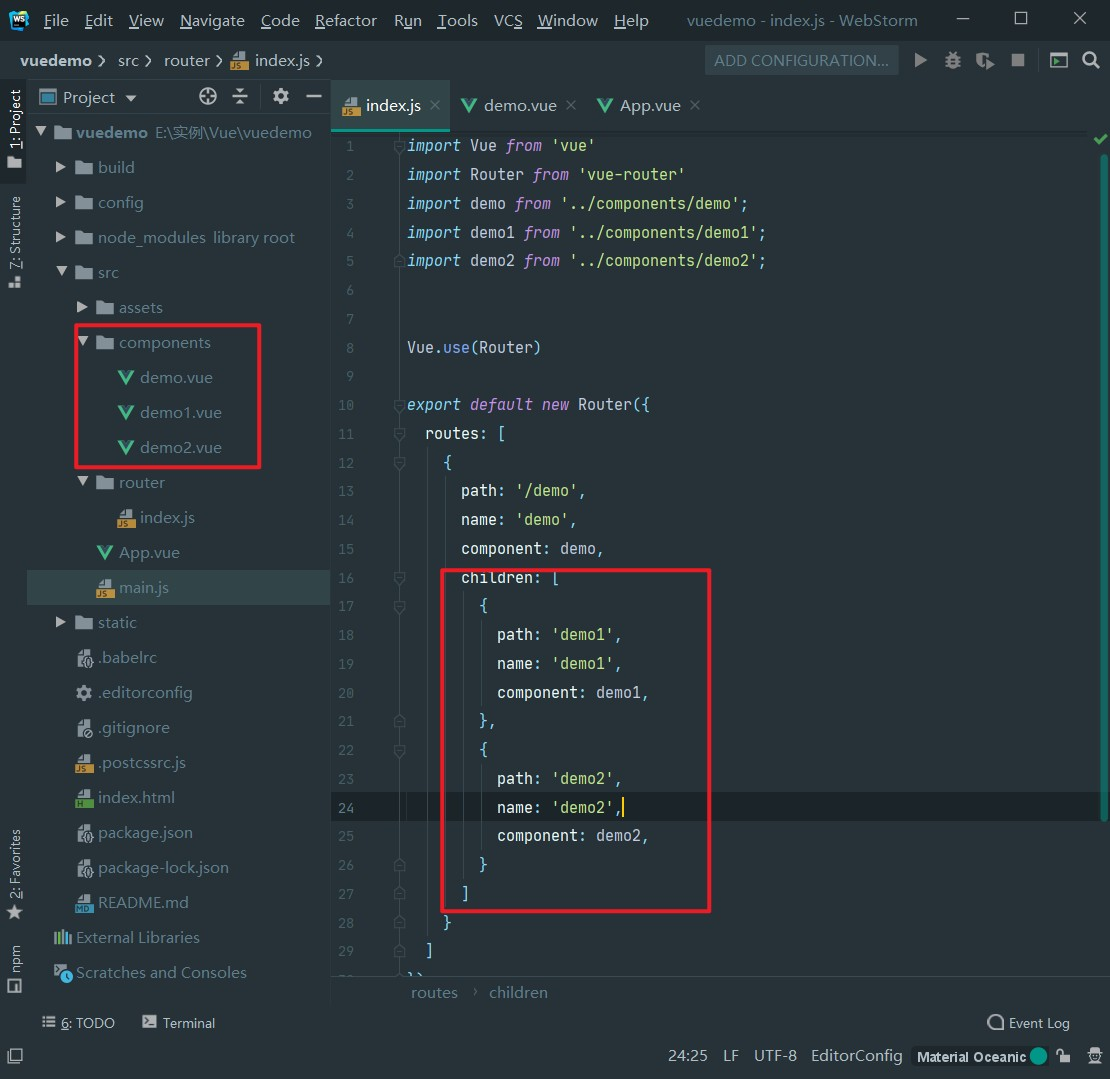The height and width of the screenshot is (1079, 1110).
Task: Switch to the App.vue editor tab
Action: click(649, 105)
